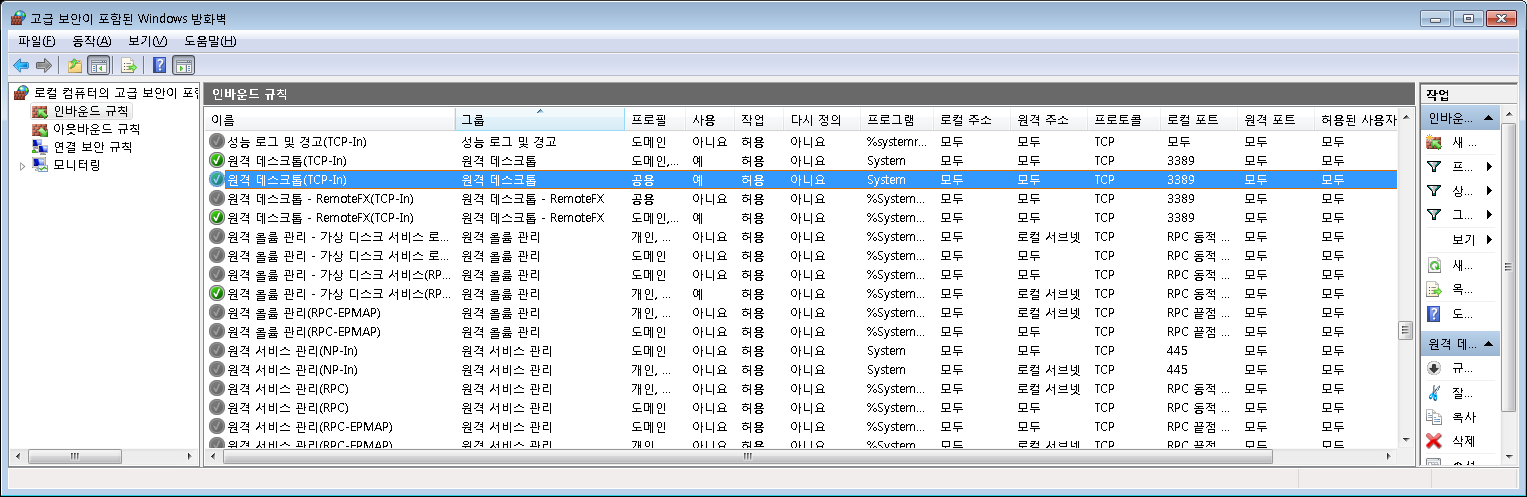Go back with the blue left arrow
This screenshot has width=1527, height=497.
[x=20, y=65]
